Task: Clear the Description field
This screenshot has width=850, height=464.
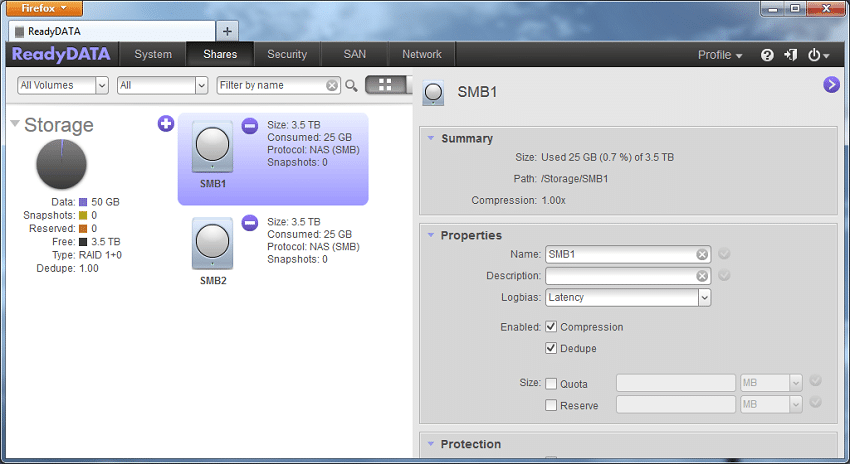Action: click(702, 276)
